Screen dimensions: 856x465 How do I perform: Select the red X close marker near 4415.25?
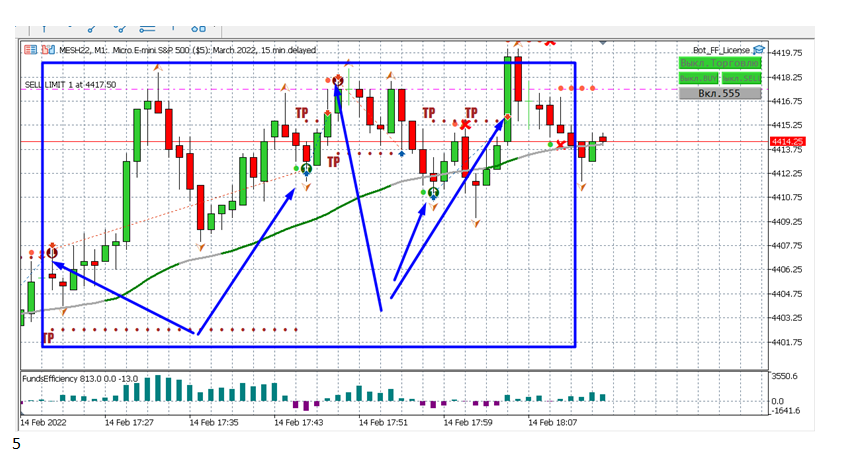tap(465, 125)
